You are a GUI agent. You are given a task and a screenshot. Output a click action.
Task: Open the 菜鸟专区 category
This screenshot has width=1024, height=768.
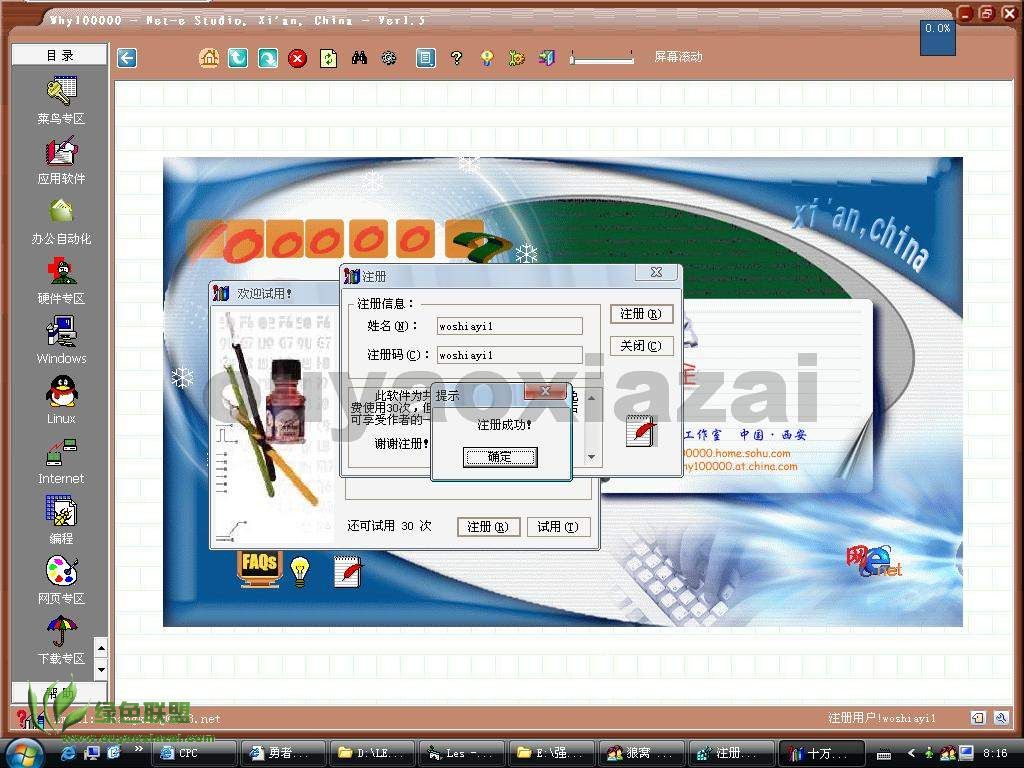click(61, 100)
